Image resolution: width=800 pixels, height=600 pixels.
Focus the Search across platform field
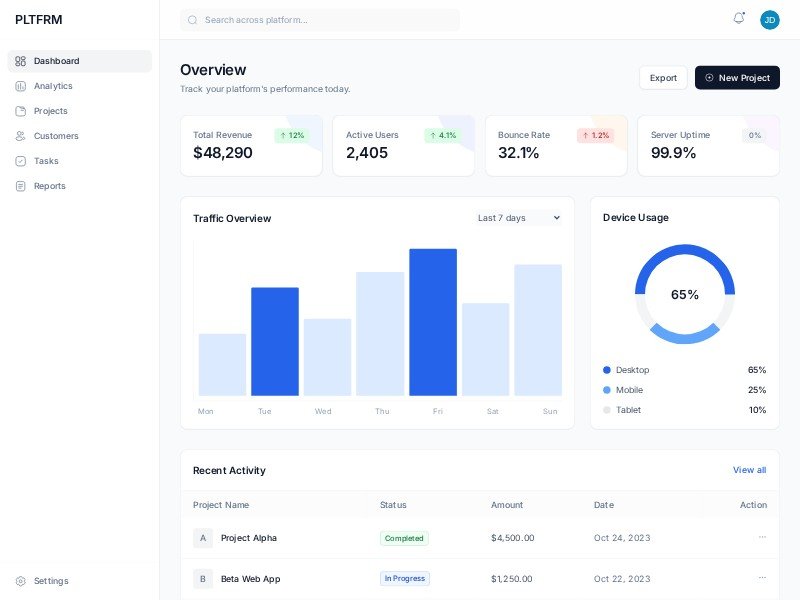[320, 20]
